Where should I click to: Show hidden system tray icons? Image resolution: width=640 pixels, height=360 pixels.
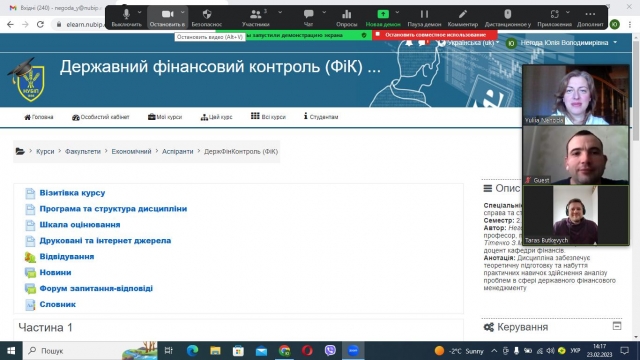click(494, 351)
